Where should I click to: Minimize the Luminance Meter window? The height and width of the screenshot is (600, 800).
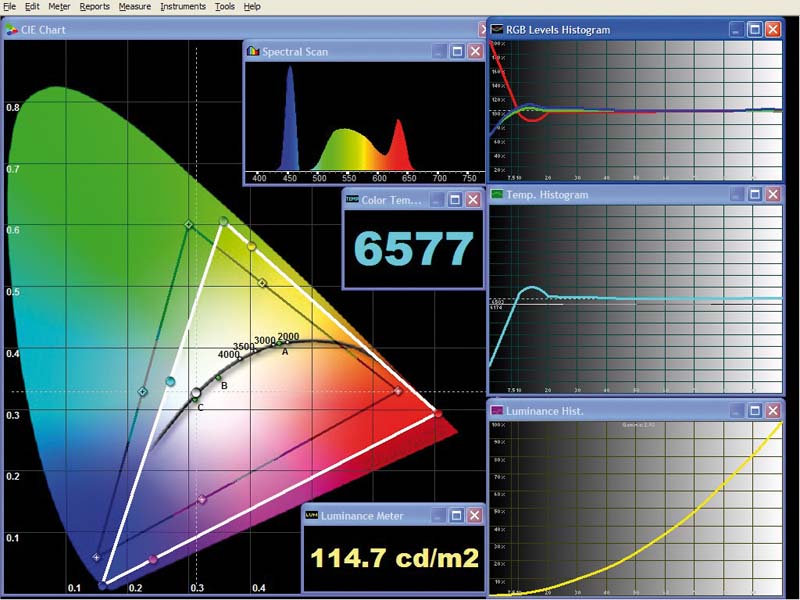pos(438,515)
